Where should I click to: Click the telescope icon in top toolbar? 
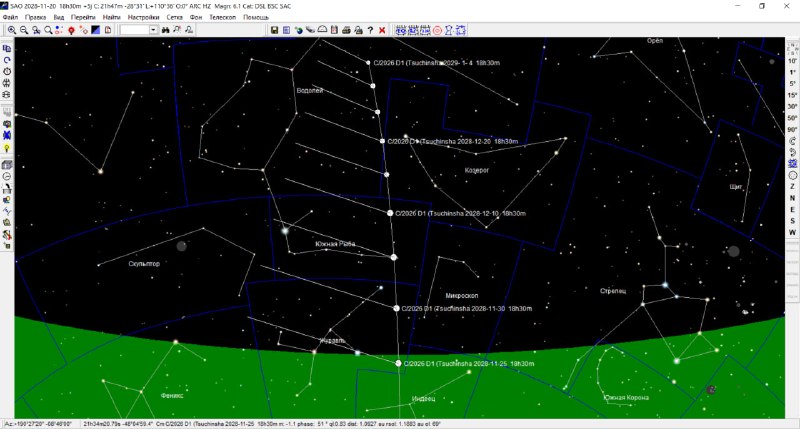click(x=310, y=30)
